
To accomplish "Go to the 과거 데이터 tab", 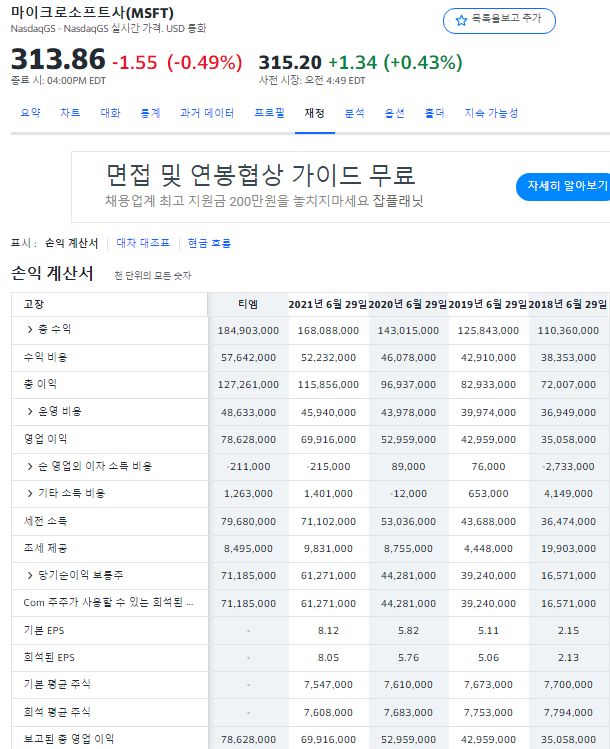I will pyautogui.click(x=207, y=113).
